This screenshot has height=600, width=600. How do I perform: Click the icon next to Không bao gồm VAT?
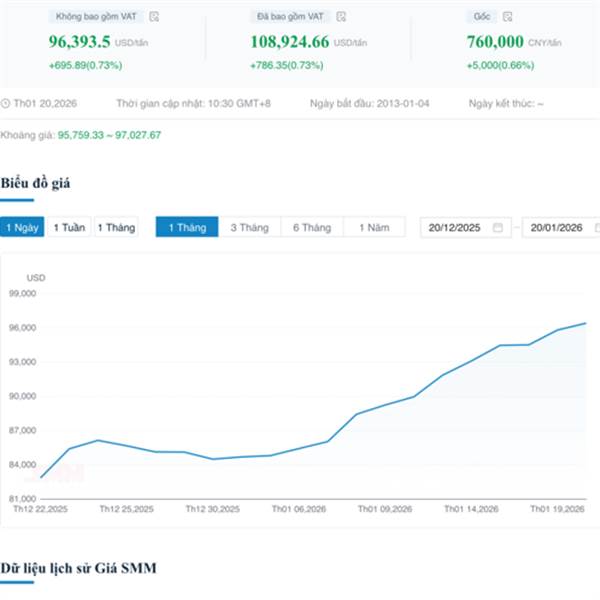154,17
